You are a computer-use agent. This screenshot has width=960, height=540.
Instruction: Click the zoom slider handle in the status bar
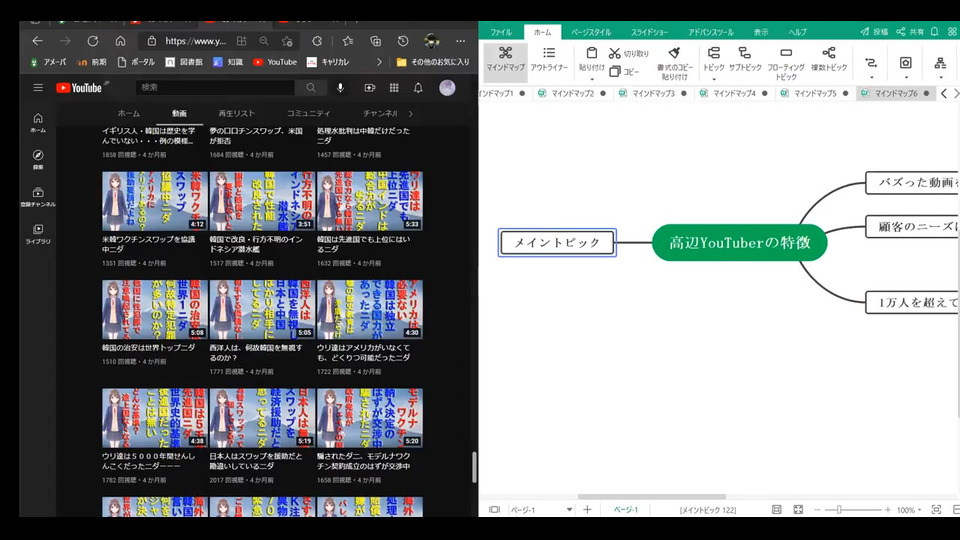click(839, 509)
